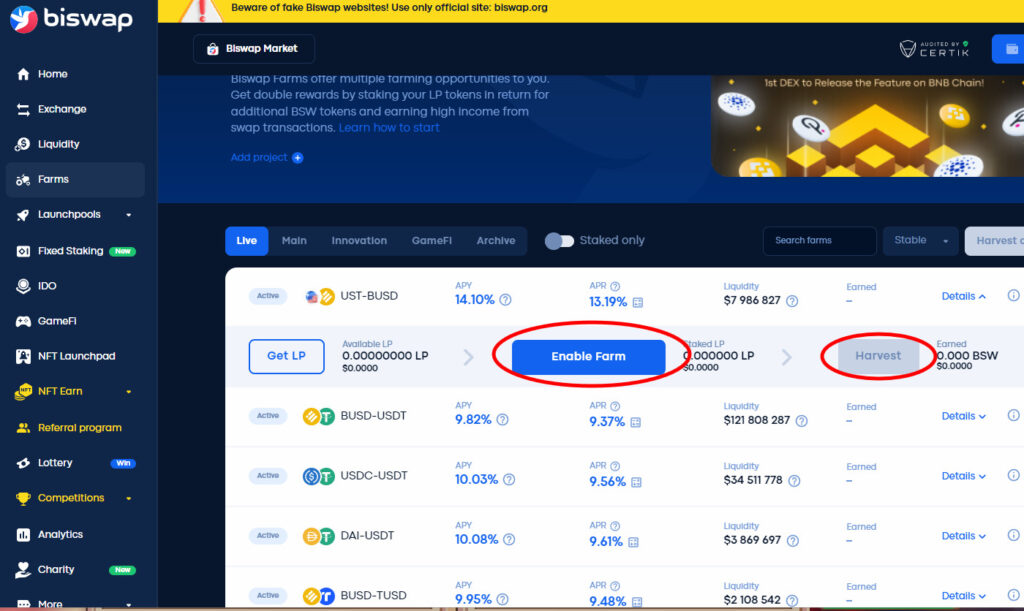
Task: Click the Enable Farm button
Action: [588, 357]
